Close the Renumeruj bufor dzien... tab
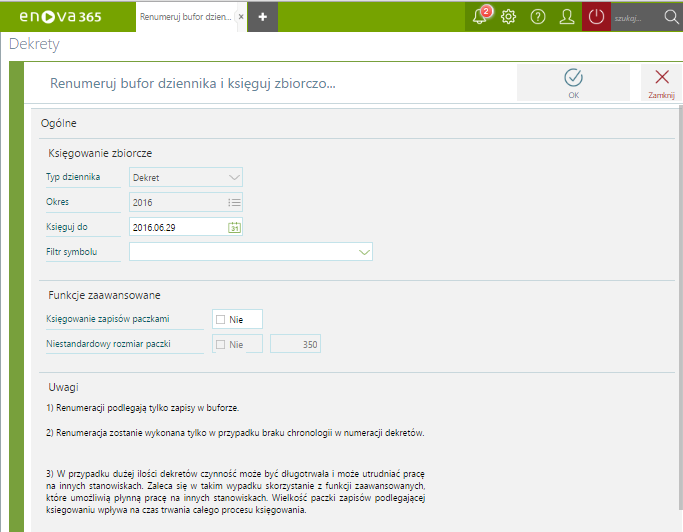This screenshot has width=683, height=532. [x=241, y=17]
